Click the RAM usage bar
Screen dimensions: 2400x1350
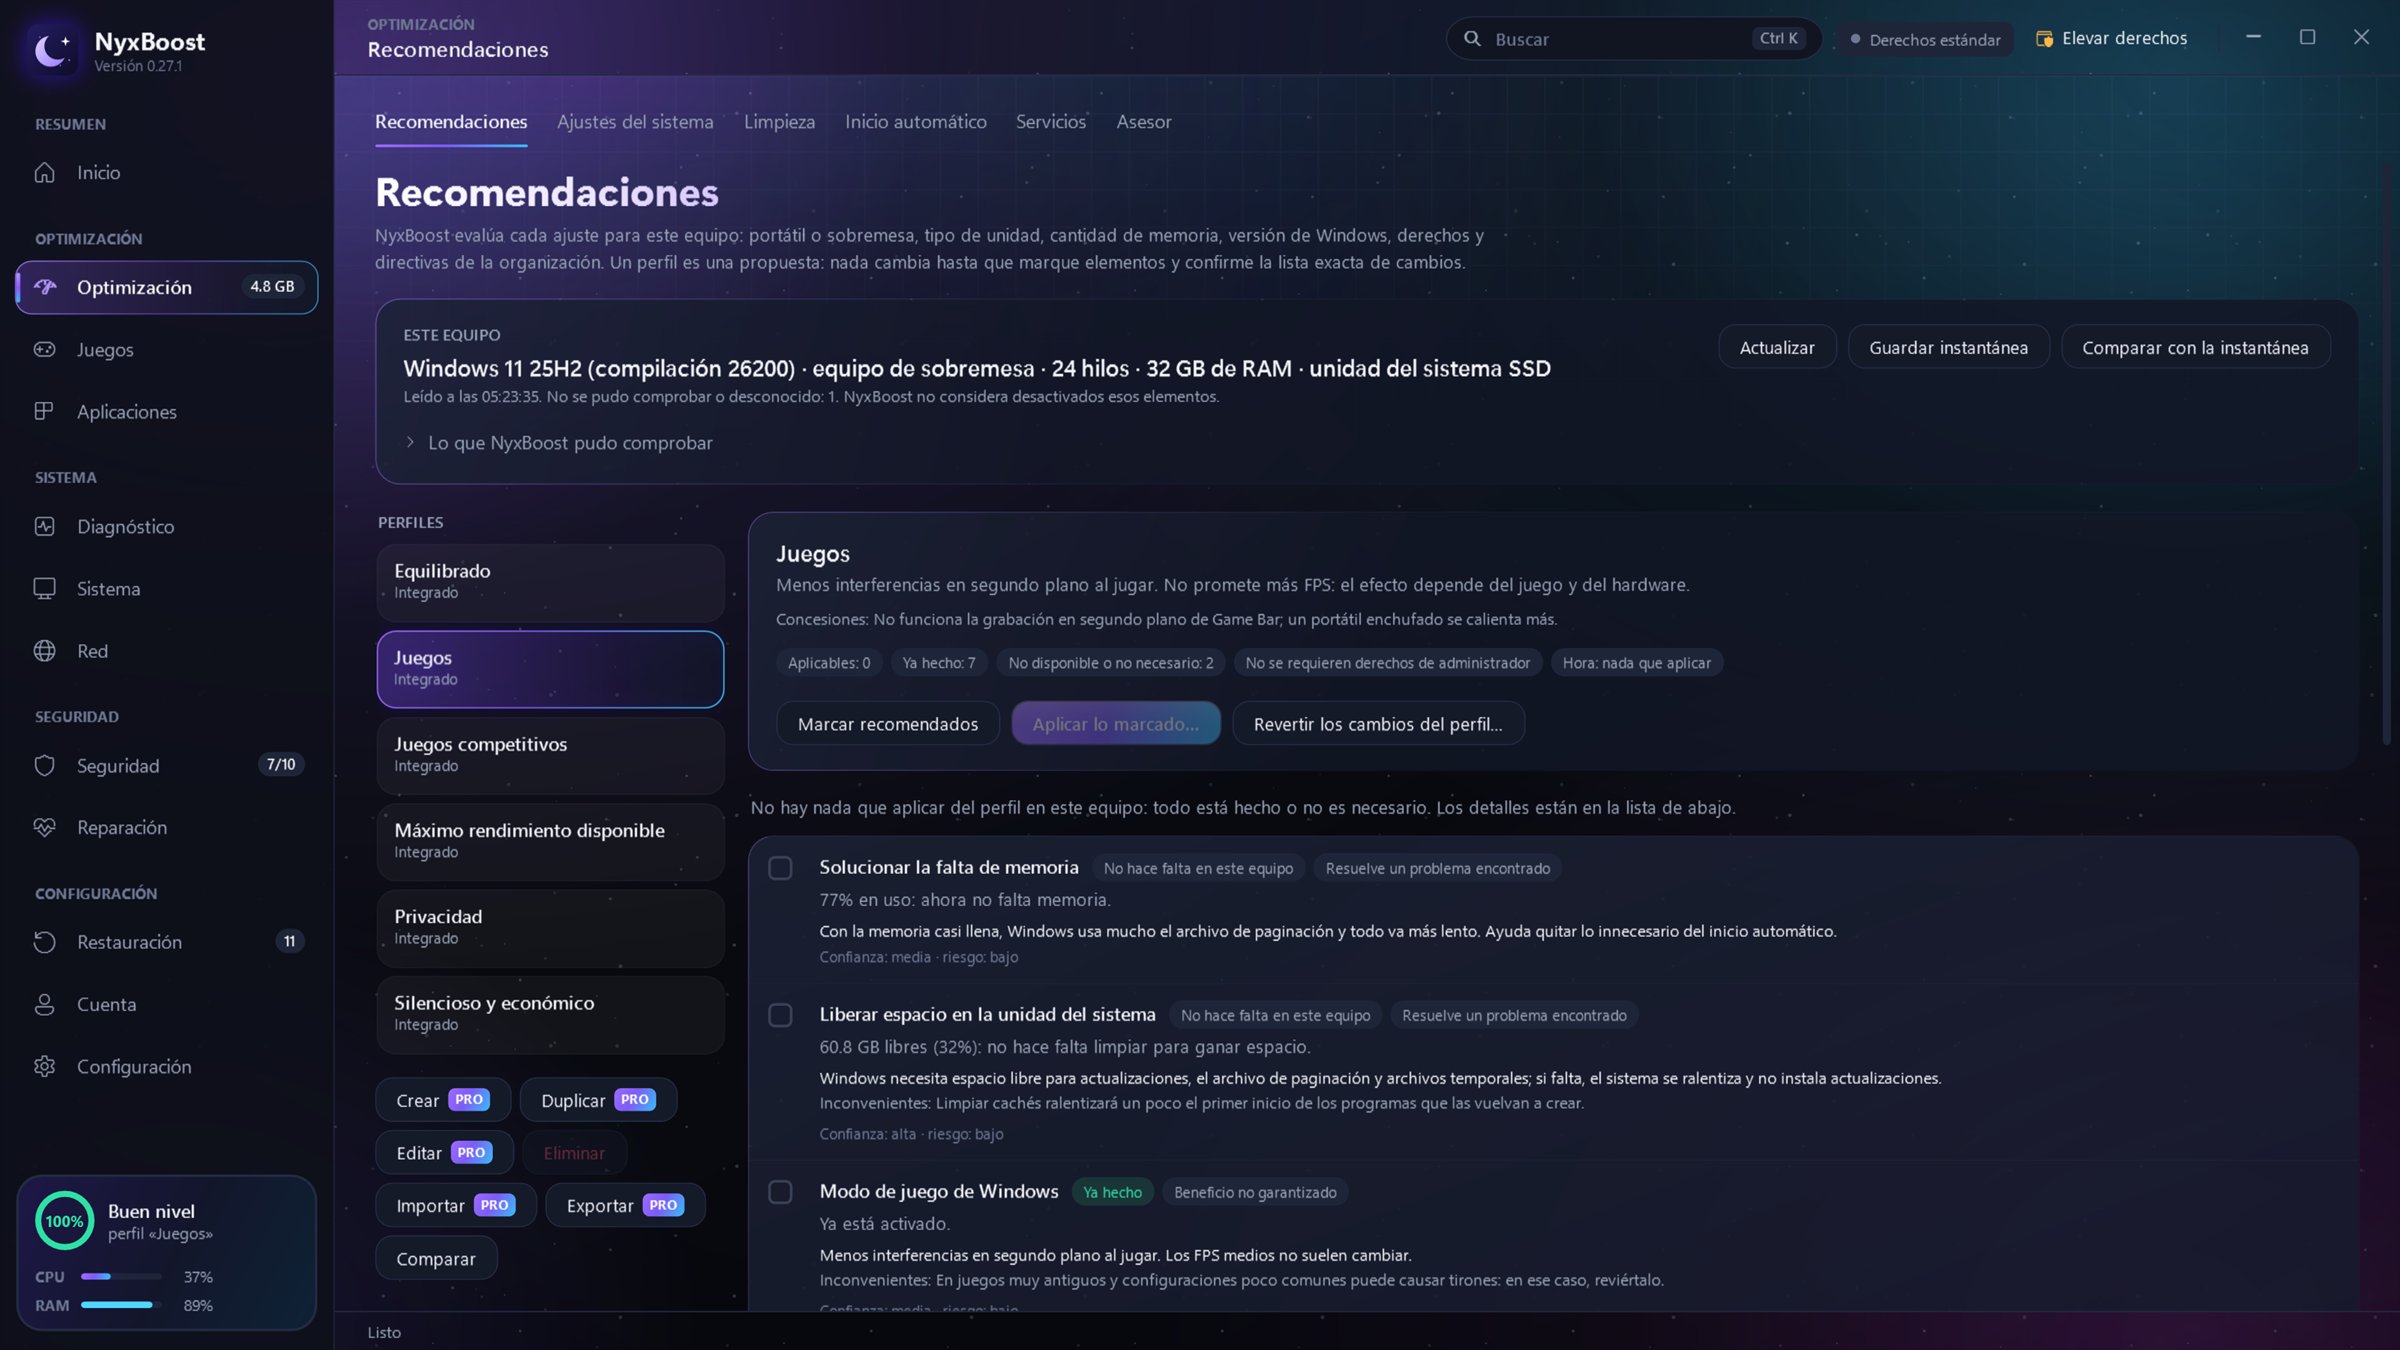[x=121, y=1305]
